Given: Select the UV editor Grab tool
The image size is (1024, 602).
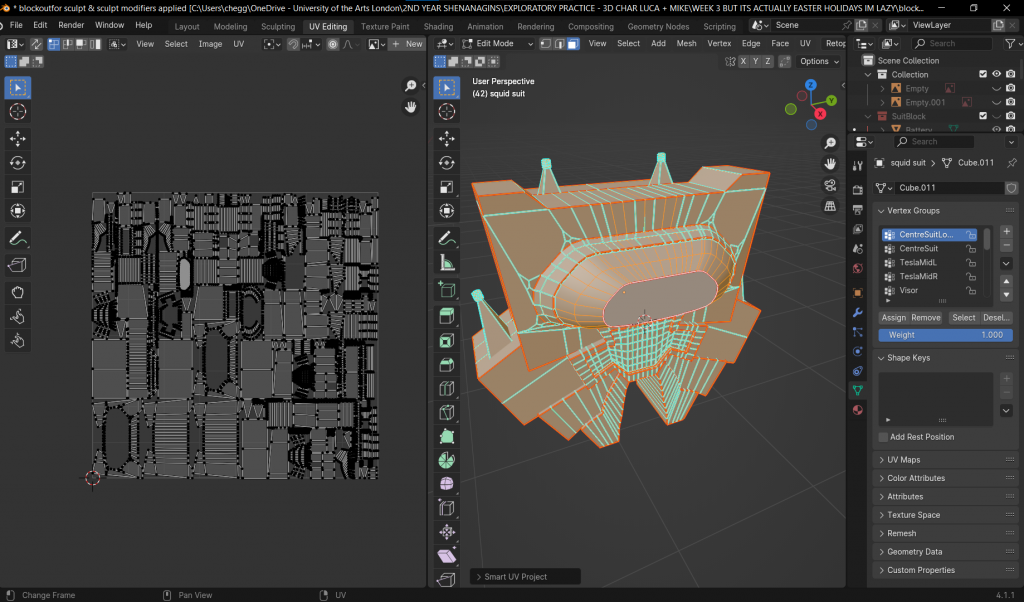Looking at the screenshot, I should 18,292.
